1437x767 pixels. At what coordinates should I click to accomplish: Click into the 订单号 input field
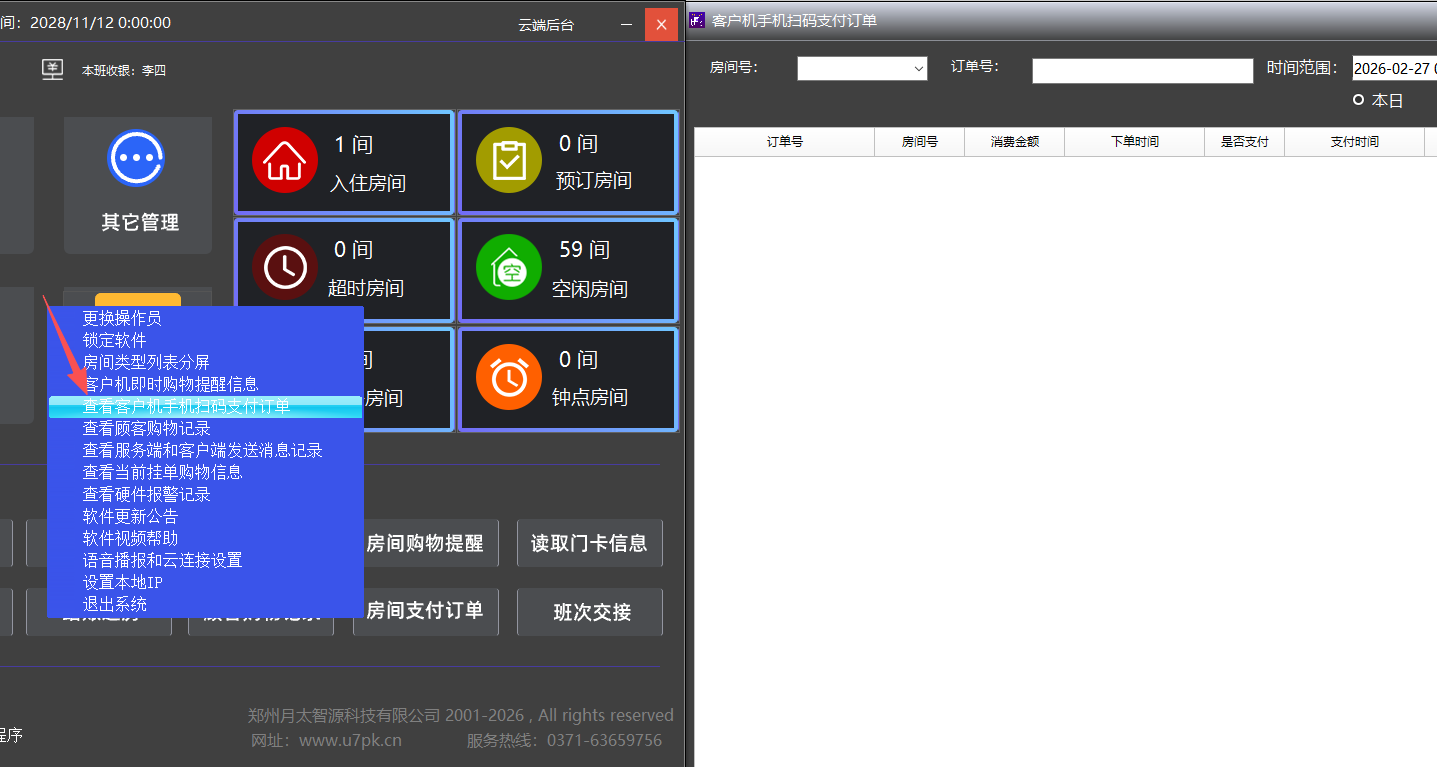pyautogui.click(x=1142, y=71)
